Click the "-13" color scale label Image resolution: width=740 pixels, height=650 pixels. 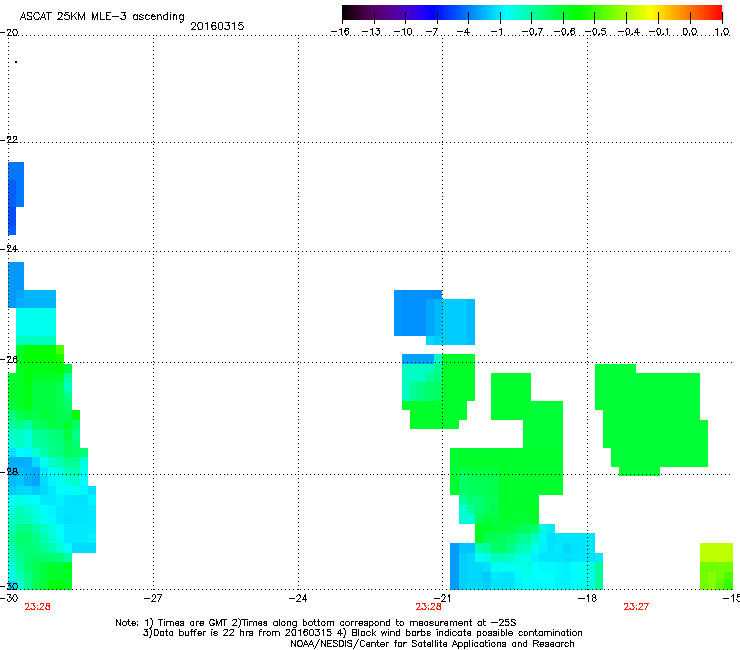pos(371,32)
